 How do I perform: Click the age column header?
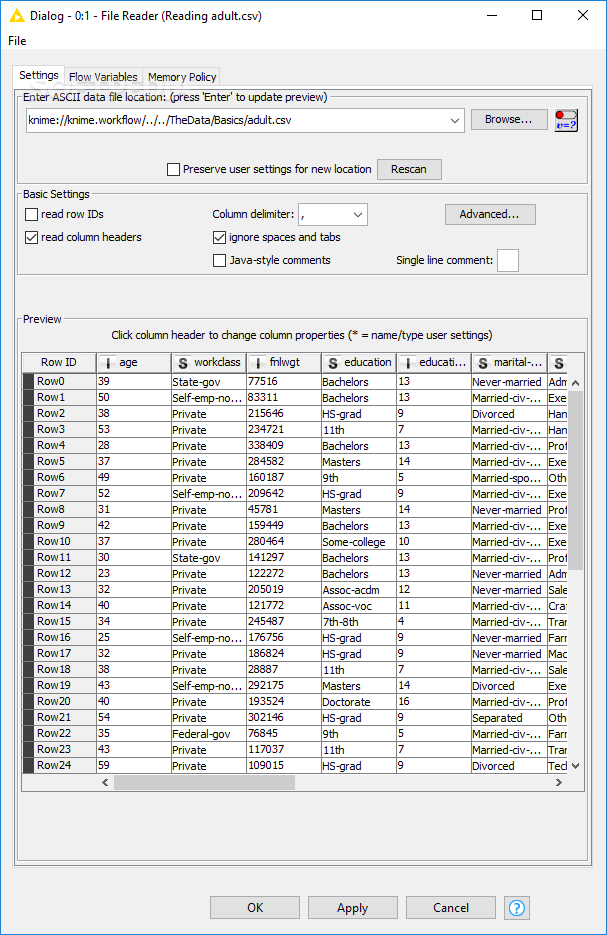(134, 363)
